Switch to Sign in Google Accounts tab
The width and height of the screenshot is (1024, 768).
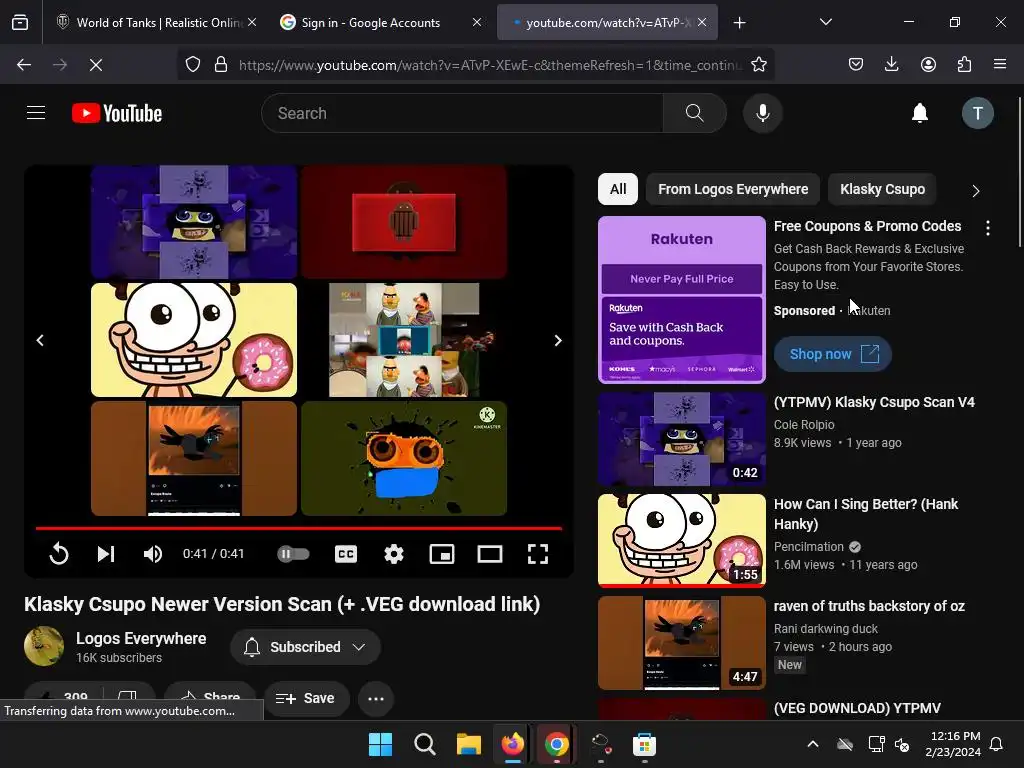370,22
